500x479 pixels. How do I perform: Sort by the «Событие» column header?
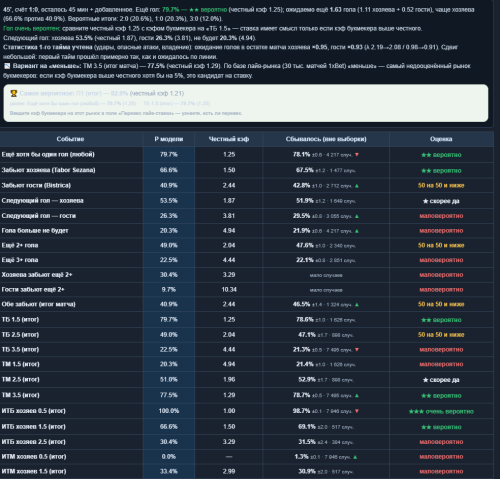(70, 139)
